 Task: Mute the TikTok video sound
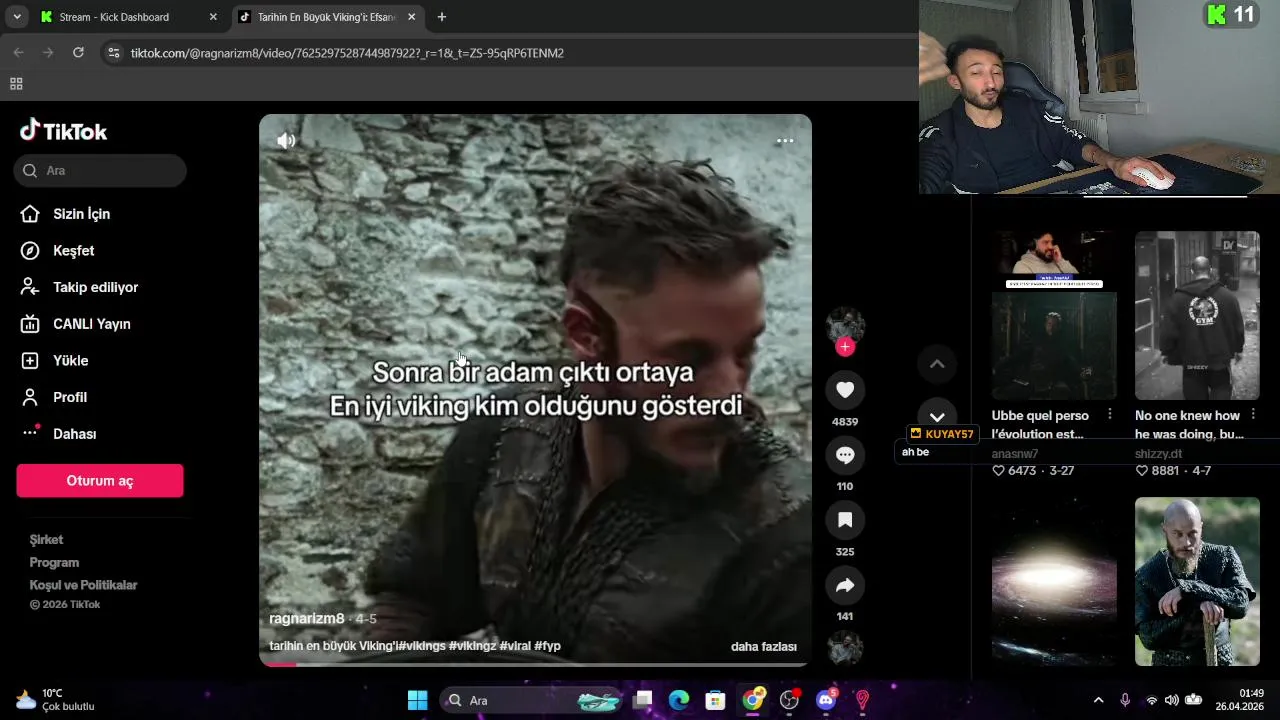286,141
